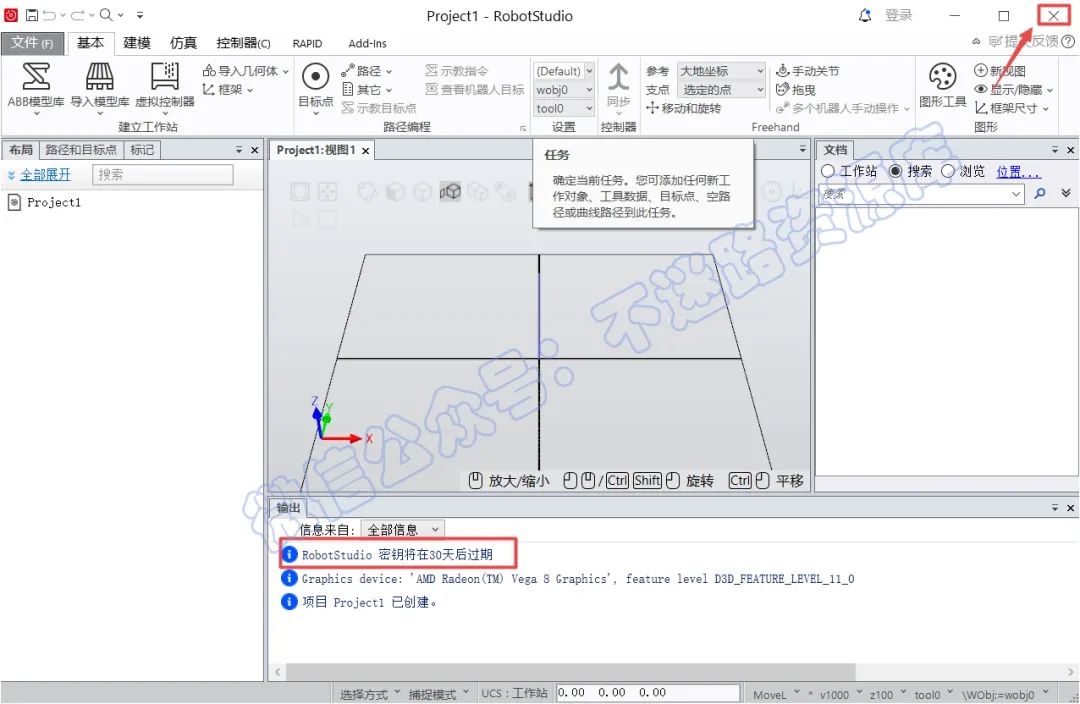Click 全部展开 expand all link
This screenshot has width=1080, height=704.
(x=45, y=174)
